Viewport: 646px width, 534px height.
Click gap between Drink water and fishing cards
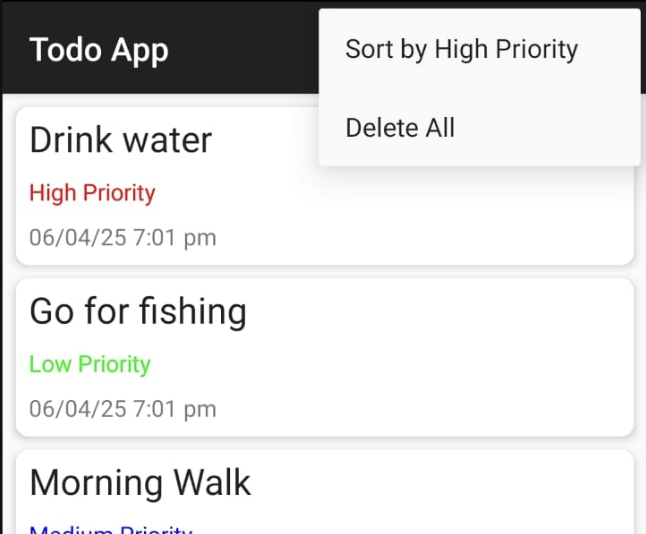point(325,272)
